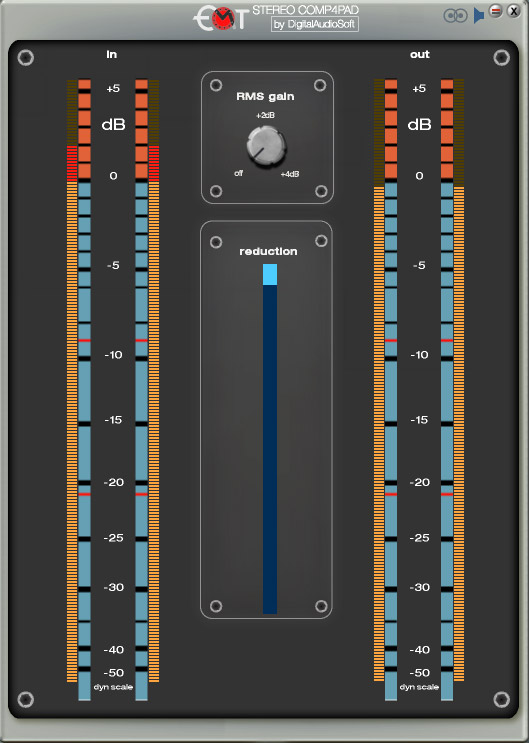Click the 'reduction' panel heading

[x=268, y=251]
